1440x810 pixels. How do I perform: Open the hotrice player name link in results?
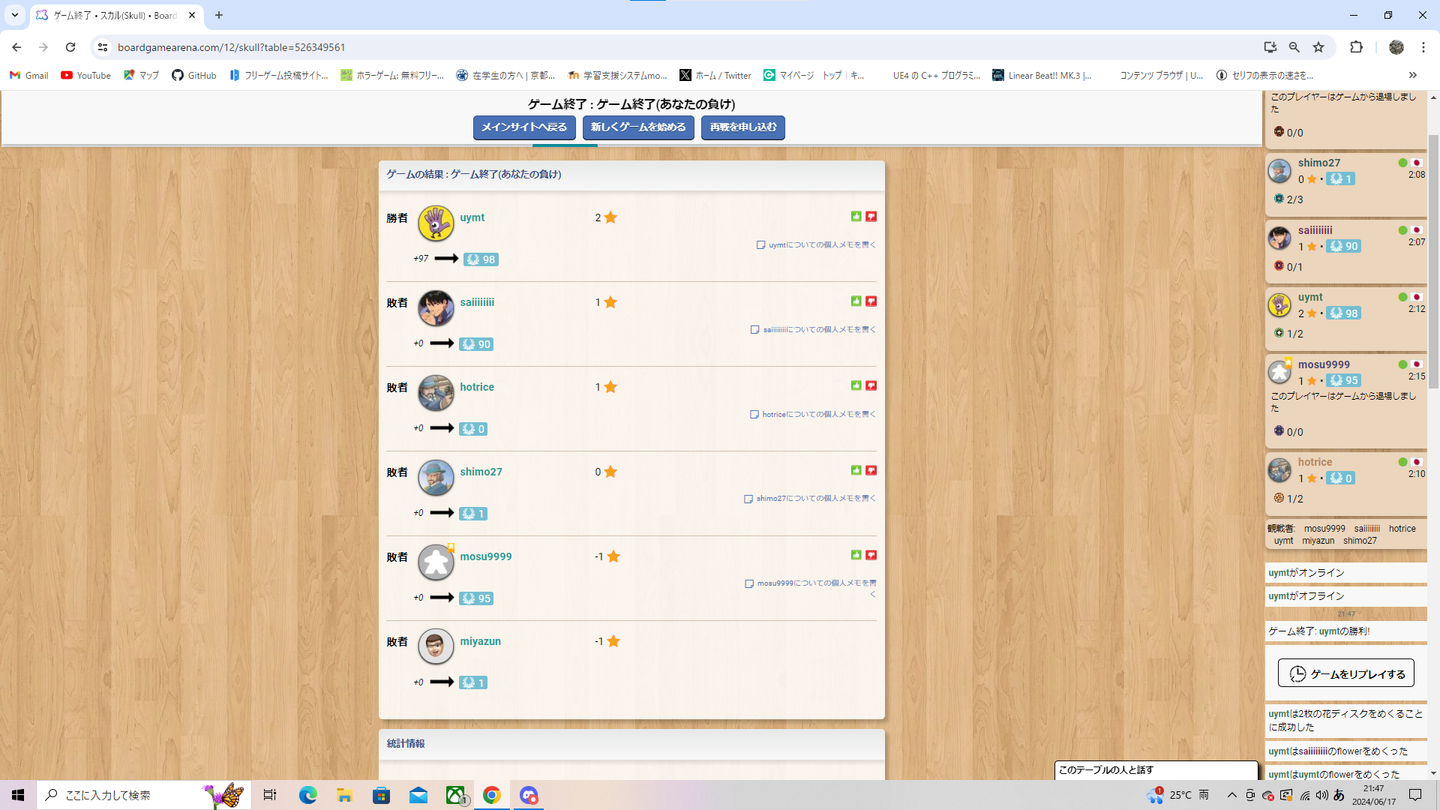(x=477, y=387)
